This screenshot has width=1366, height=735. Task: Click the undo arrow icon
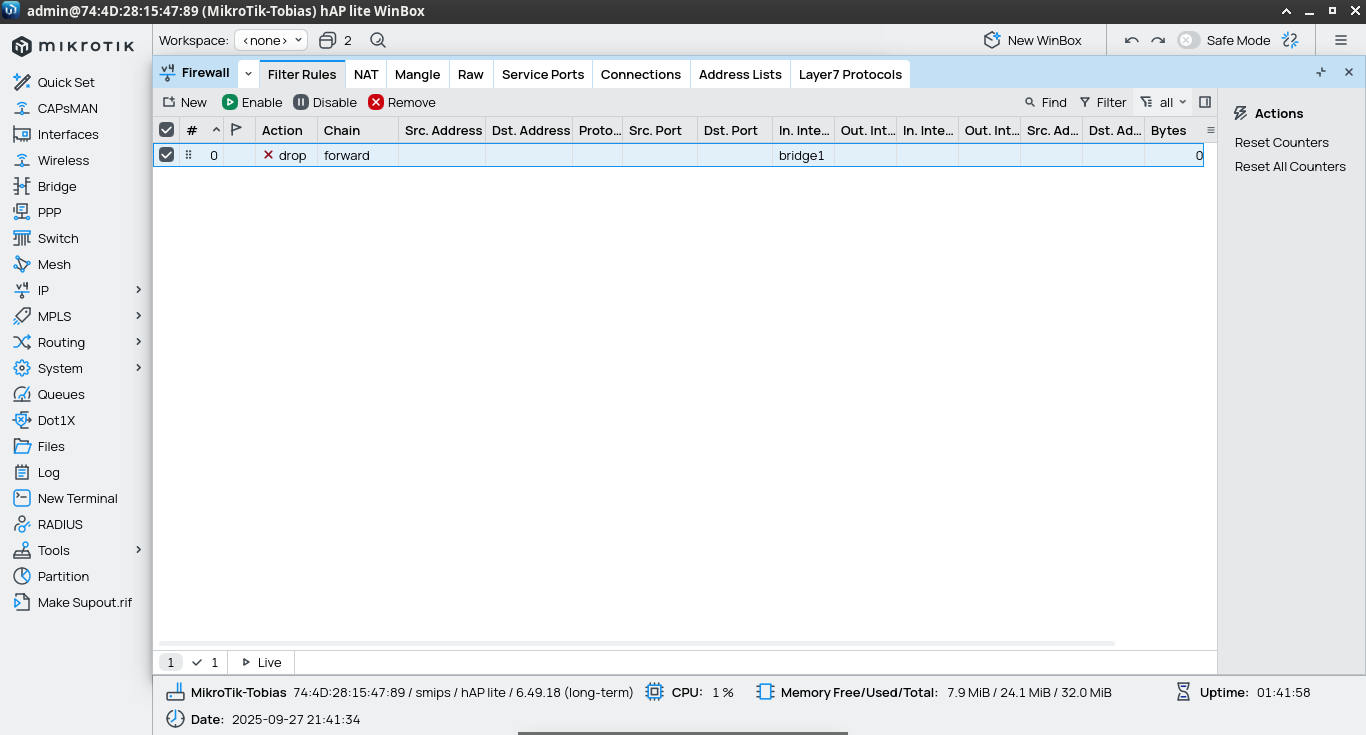(x=1132, y=41)
